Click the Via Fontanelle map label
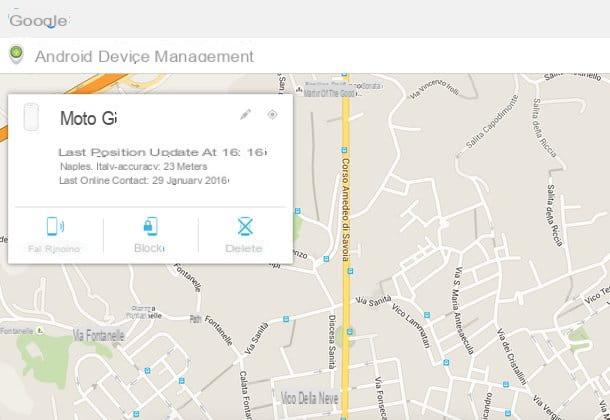Image resolution: width=610 pixels, height=420 pixels. (99, 335)
